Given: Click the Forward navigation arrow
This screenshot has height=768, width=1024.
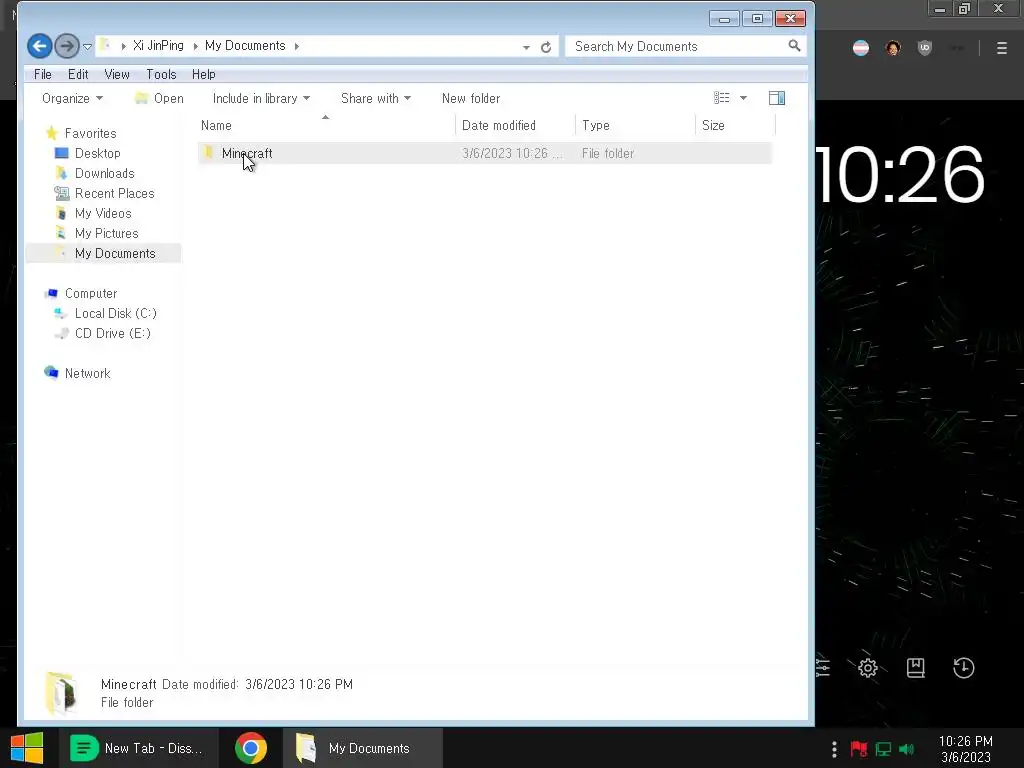Looking at the screenshot, I should [66, 46].
